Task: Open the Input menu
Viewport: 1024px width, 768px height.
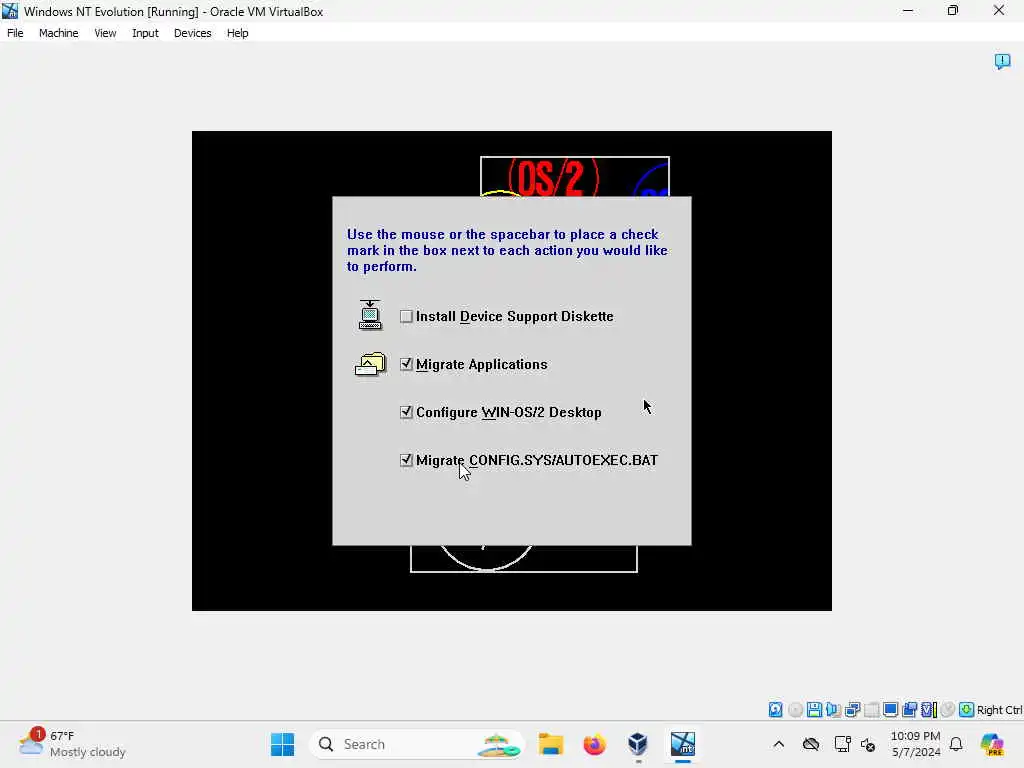Action: [145, 33]
